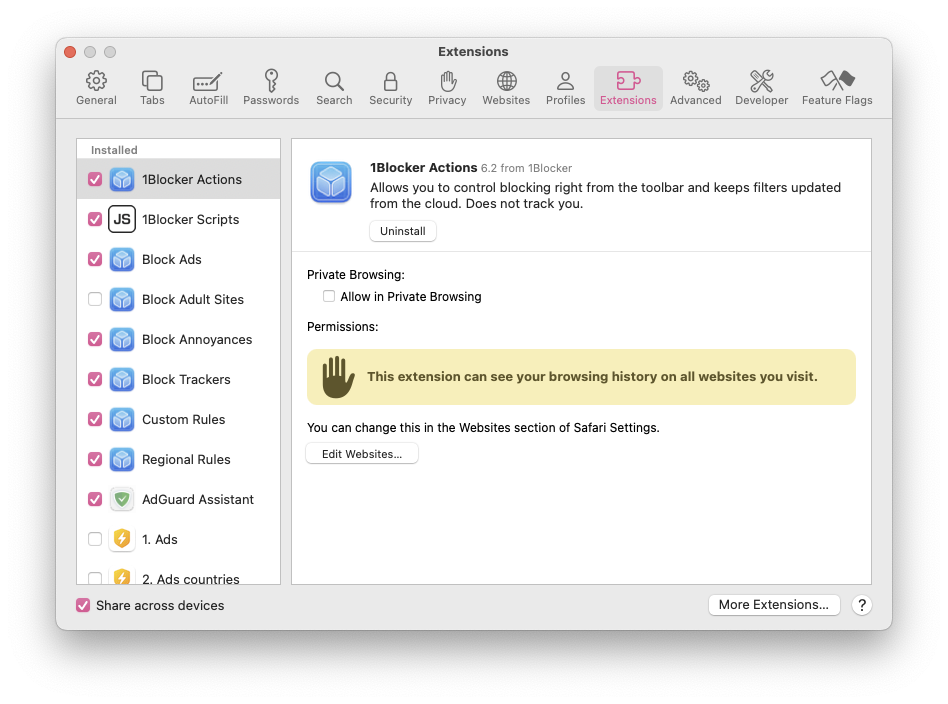This screenshot has height=704, width=948.
Task: Open Websites settings
Action: click(506, 87)
